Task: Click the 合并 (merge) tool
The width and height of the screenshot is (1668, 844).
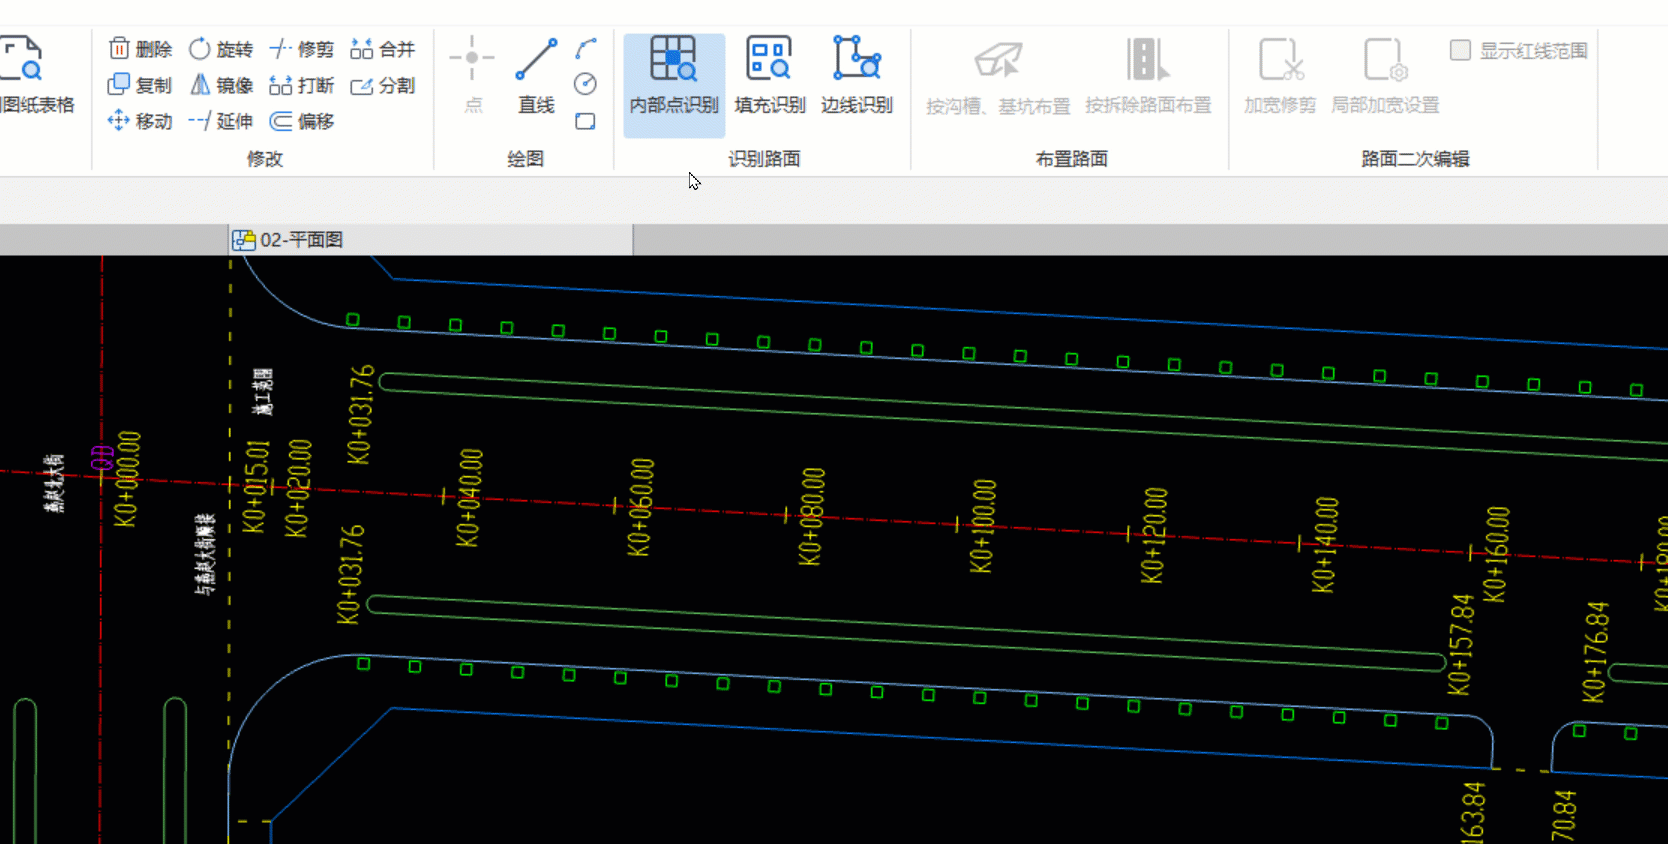Action: click(x=382, y=49)
